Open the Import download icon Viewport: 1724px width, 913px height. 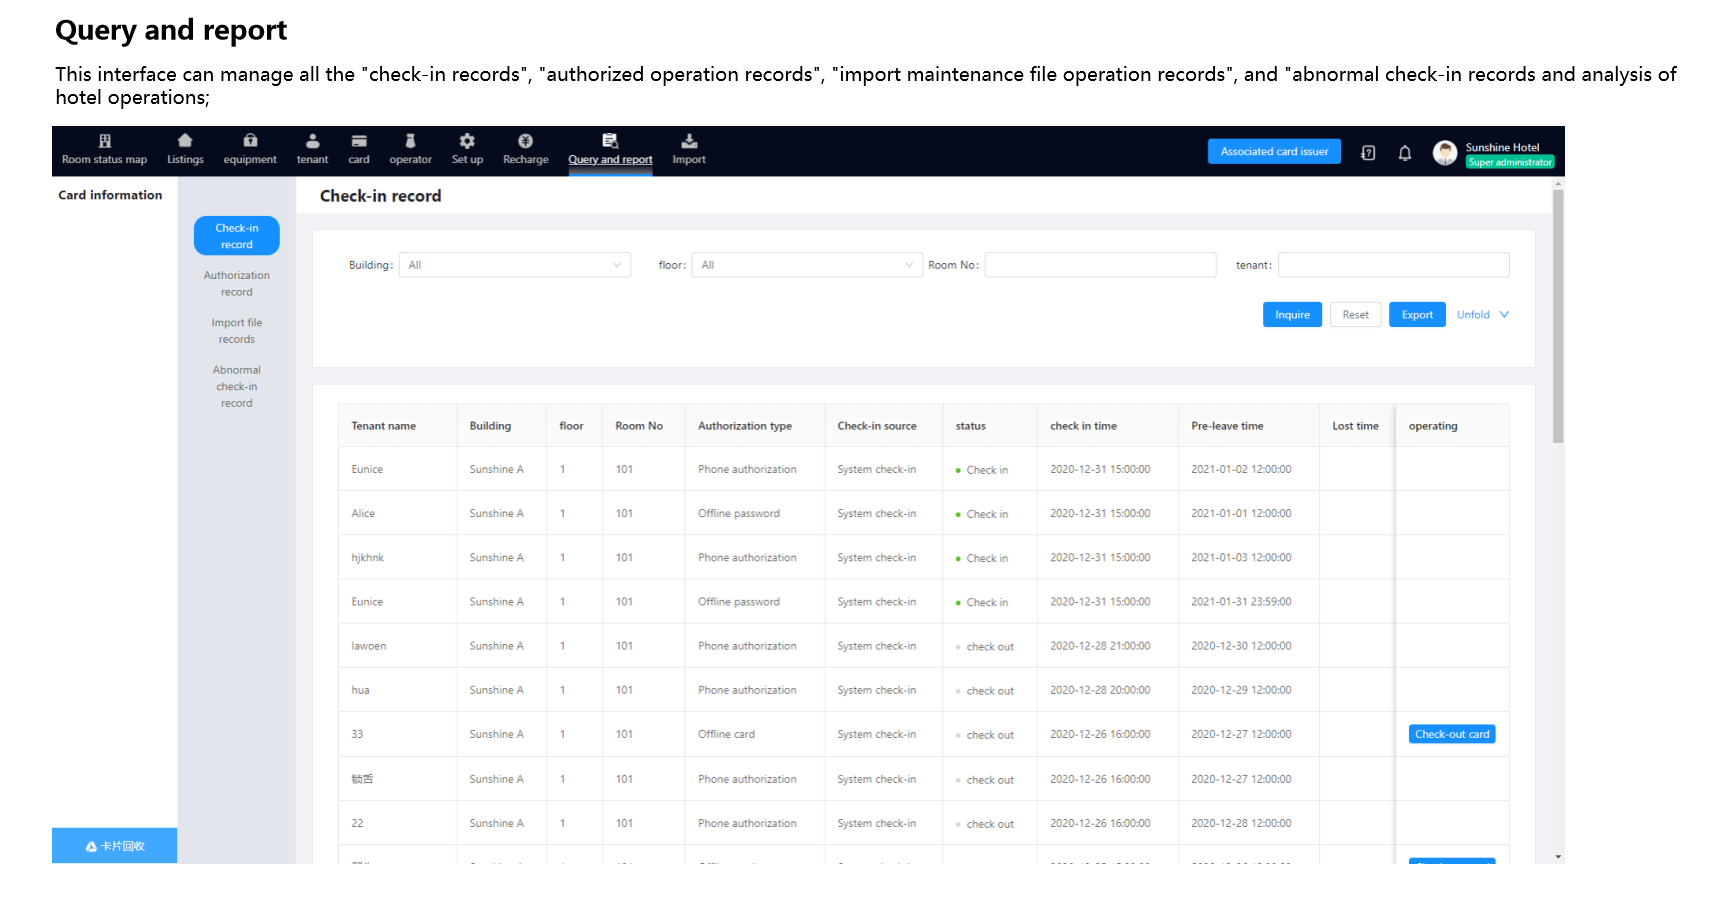point(689,141)
